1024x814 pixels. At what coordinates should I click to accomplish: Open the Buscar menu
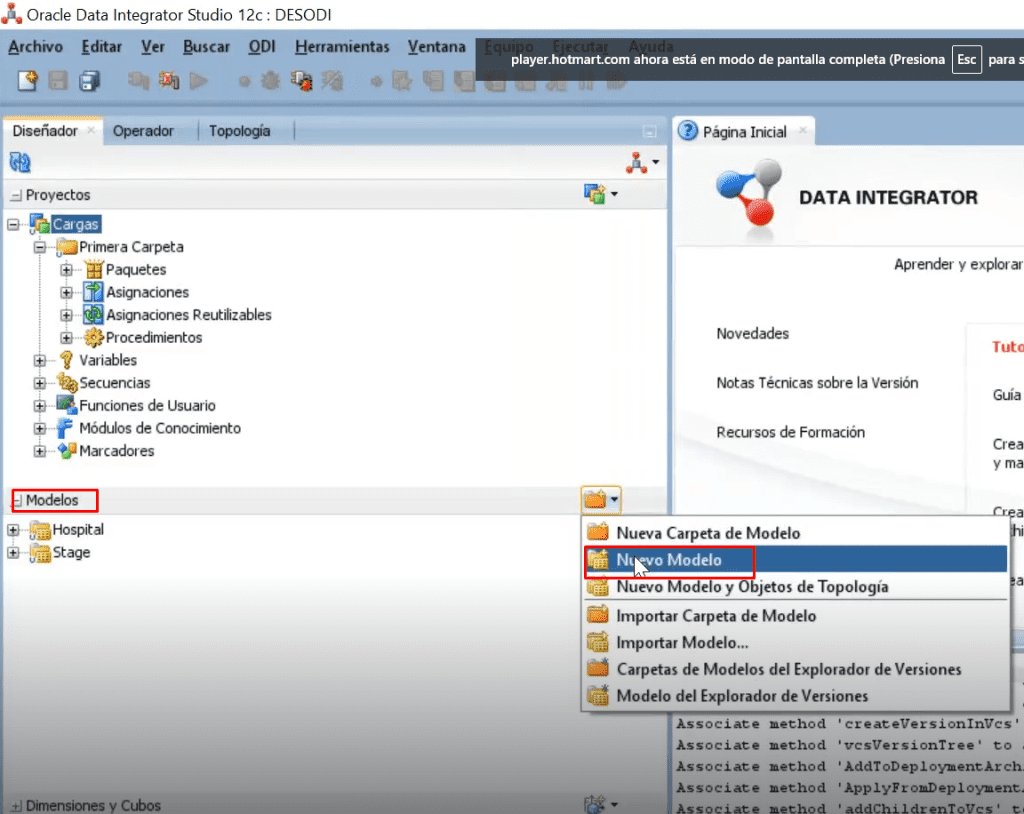tap(206, 47)
